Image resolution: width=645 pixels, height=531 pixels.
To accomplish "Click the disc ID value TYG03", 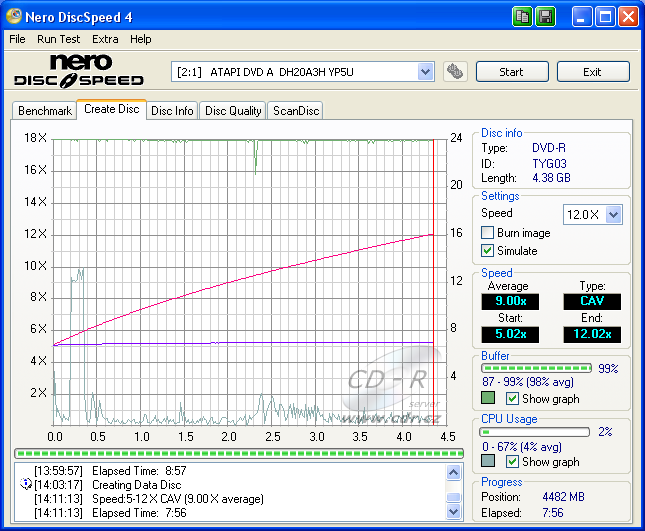I will tap(549, 164).
